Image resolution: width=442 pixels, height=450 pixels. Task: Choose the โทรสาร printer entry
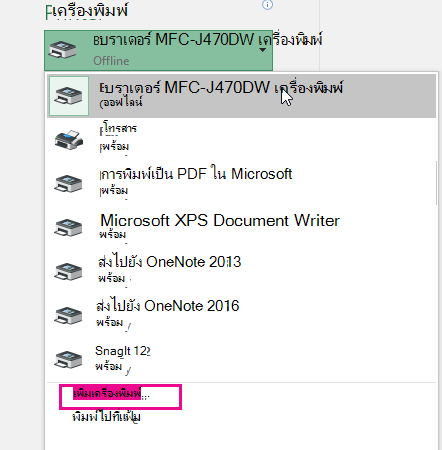[x=241, y=140]
